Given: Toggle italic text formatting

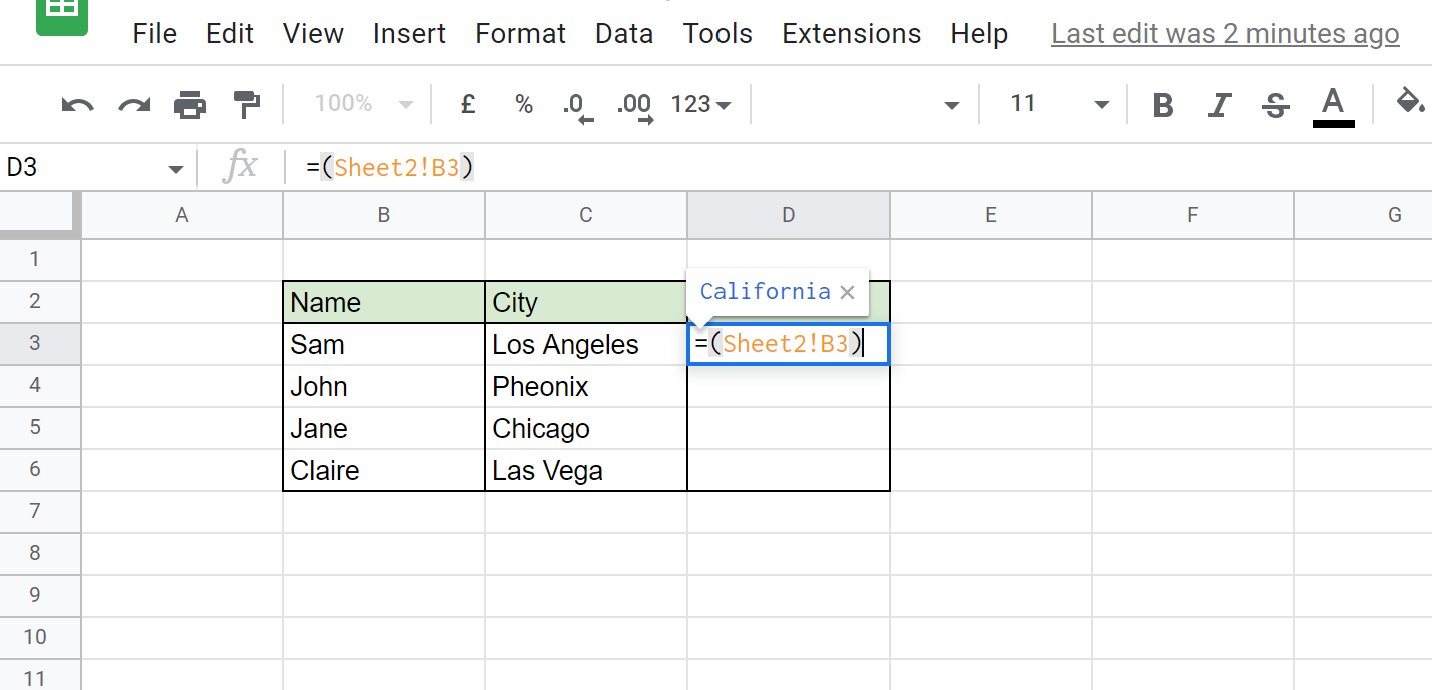Looking at the screenshot, I should pos(1219,105).
